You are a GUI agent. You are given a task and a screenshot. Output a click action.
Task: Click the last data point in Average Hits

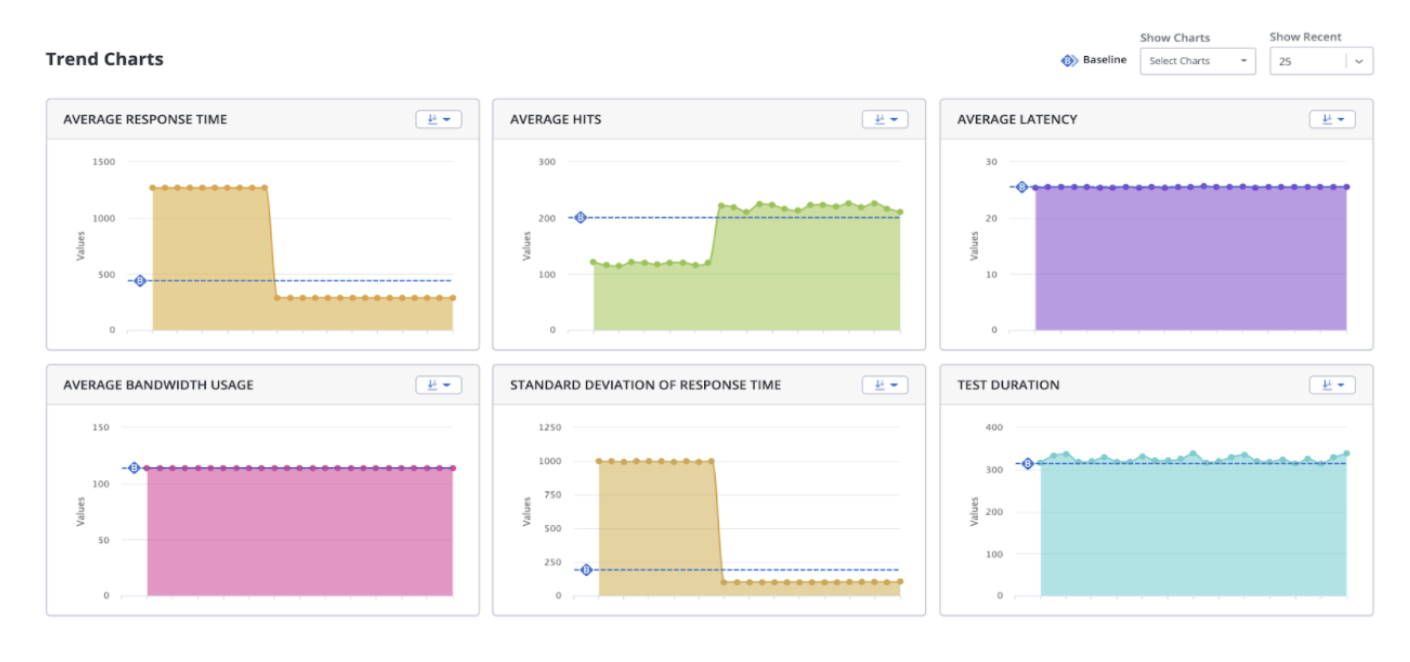(900, 212)
